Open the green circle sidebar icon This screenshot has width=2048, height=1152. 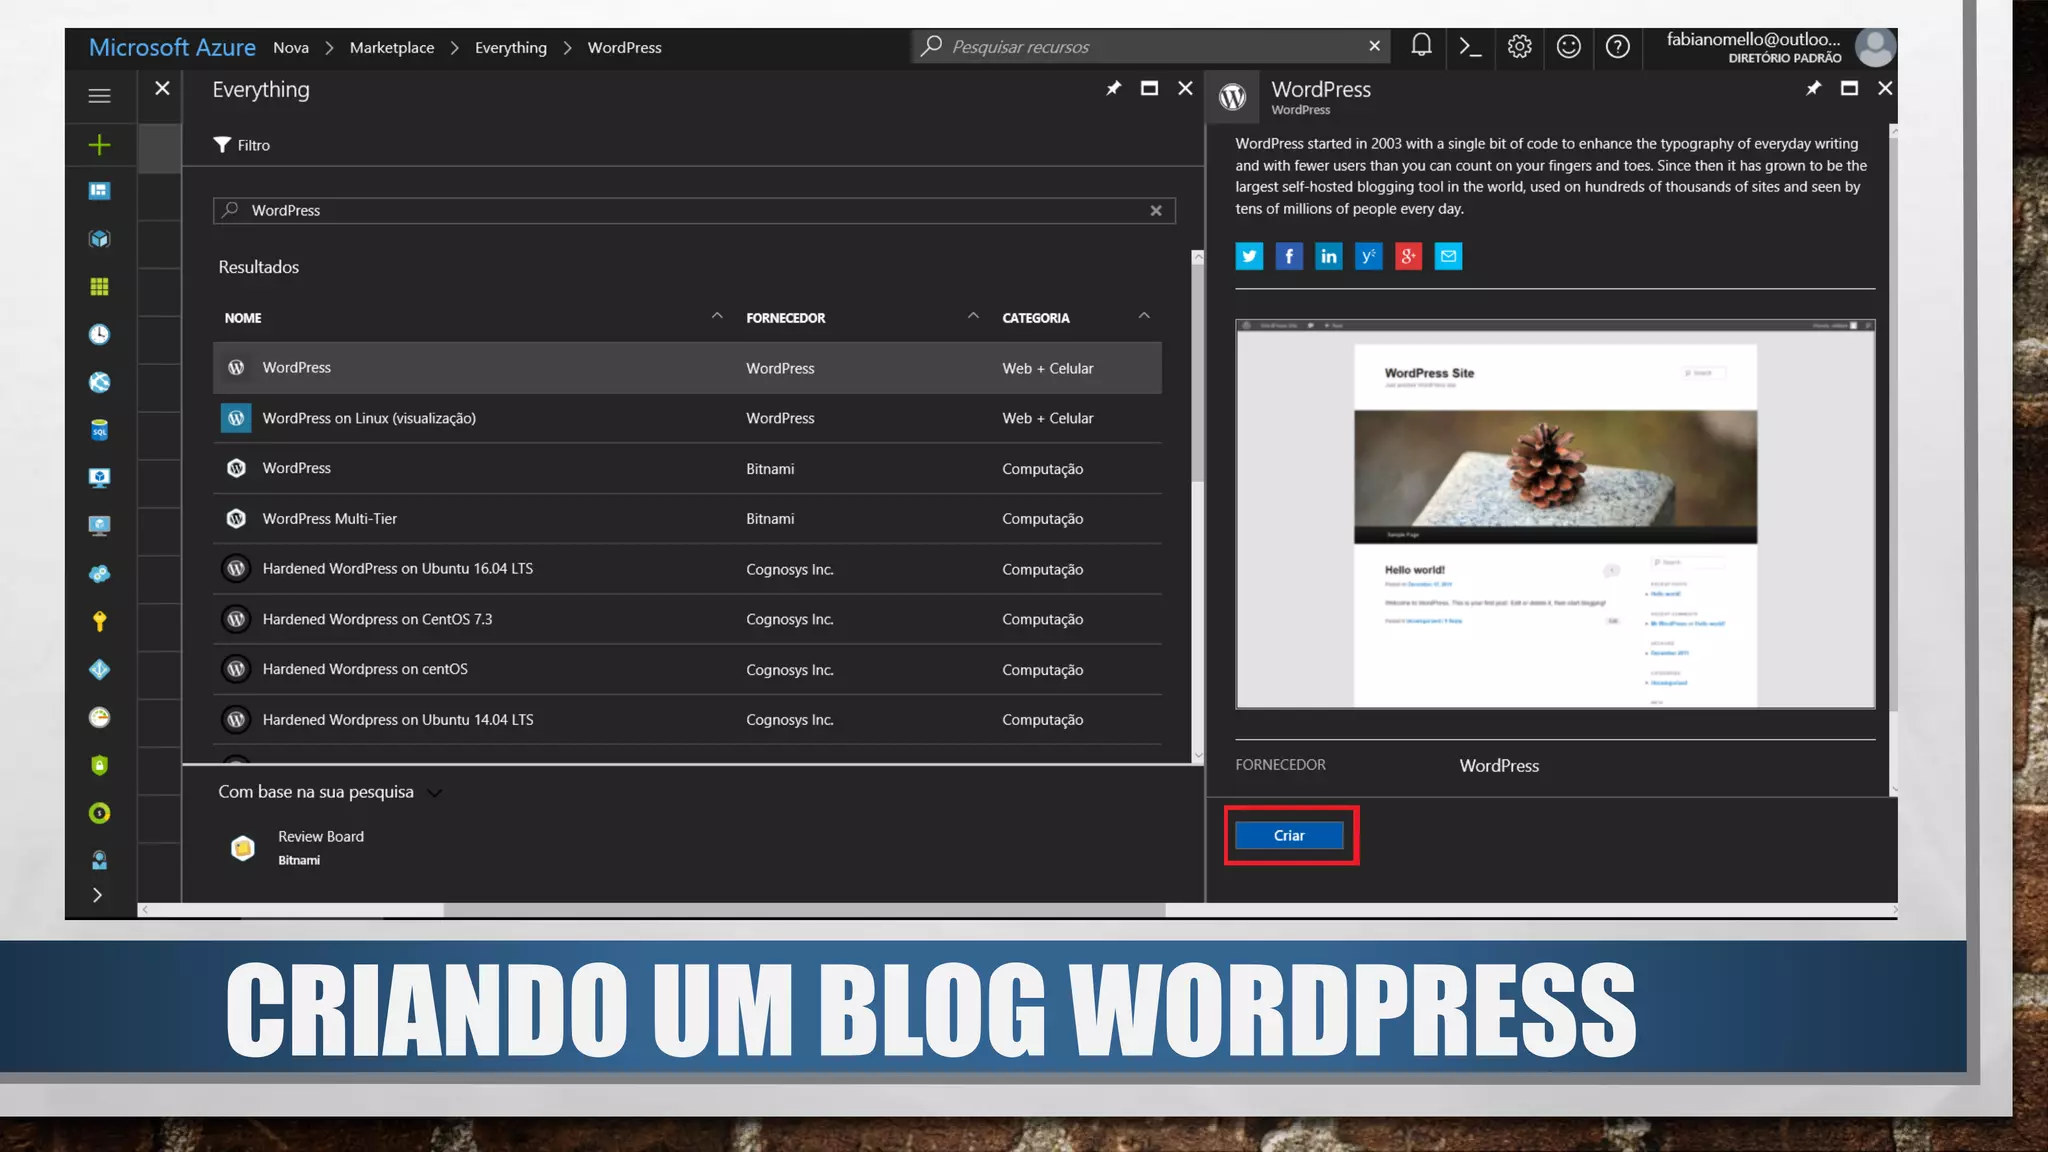coord(99,813)
